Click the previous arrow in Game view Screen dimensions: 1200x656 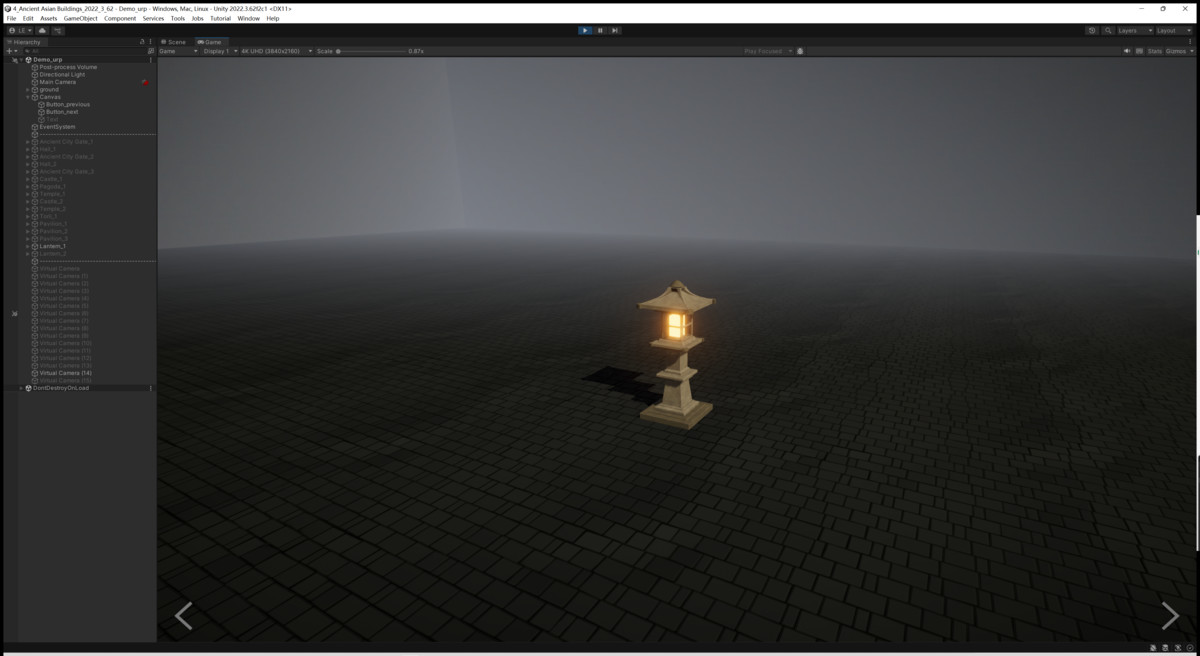click(184, 616)
